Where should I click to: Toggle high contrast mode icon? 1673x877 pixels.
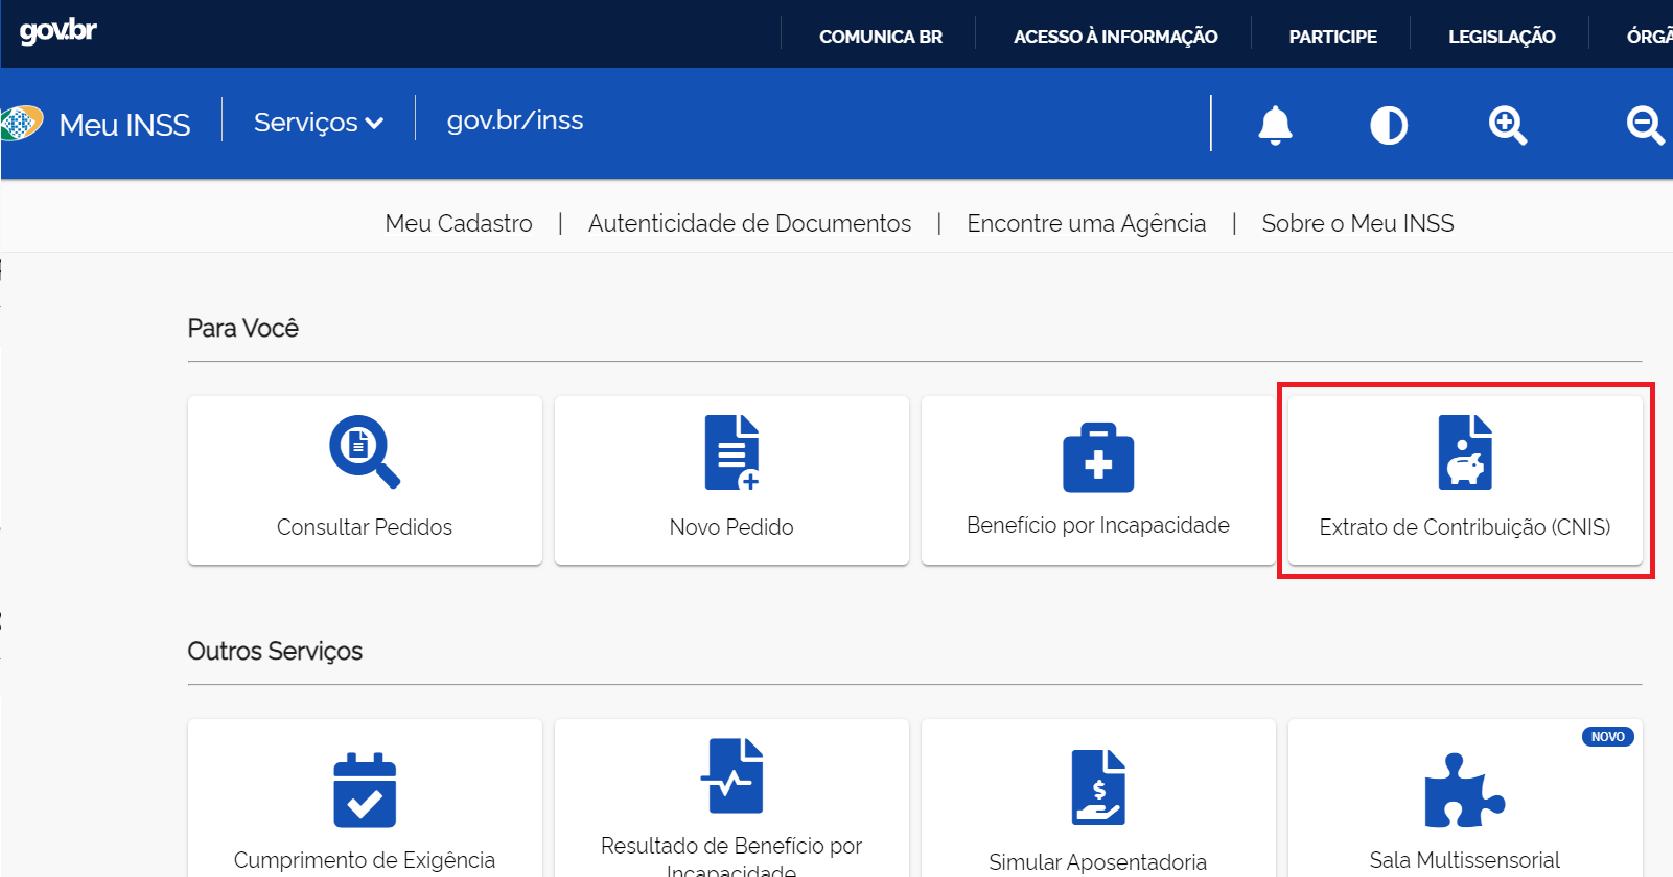click(x=1389, y=126)
